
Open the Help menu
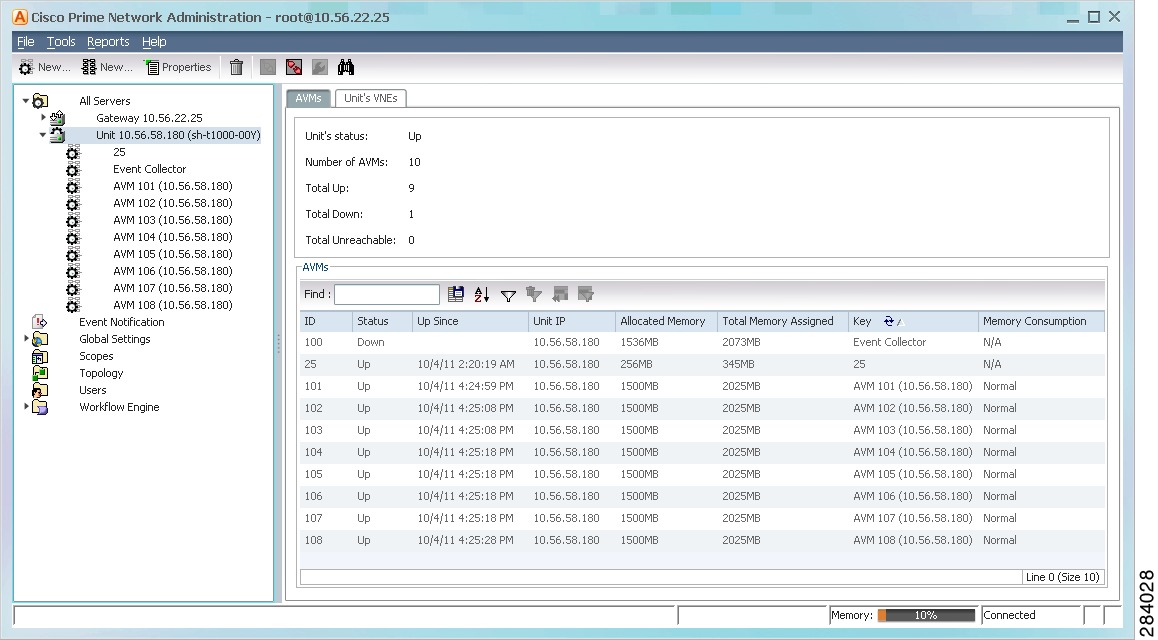(x=154, y=42)
